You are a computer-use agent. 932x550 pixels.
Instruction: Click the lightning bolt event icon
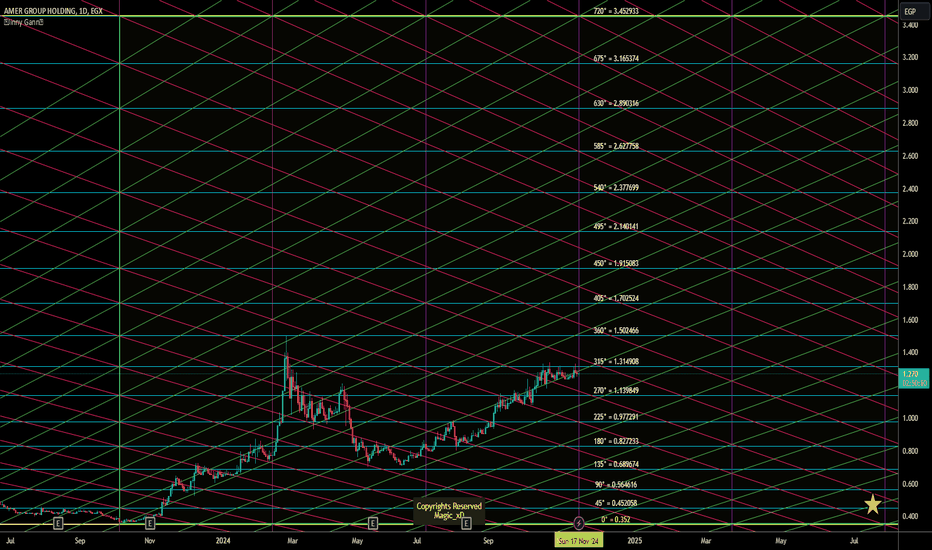coord(579,523)
